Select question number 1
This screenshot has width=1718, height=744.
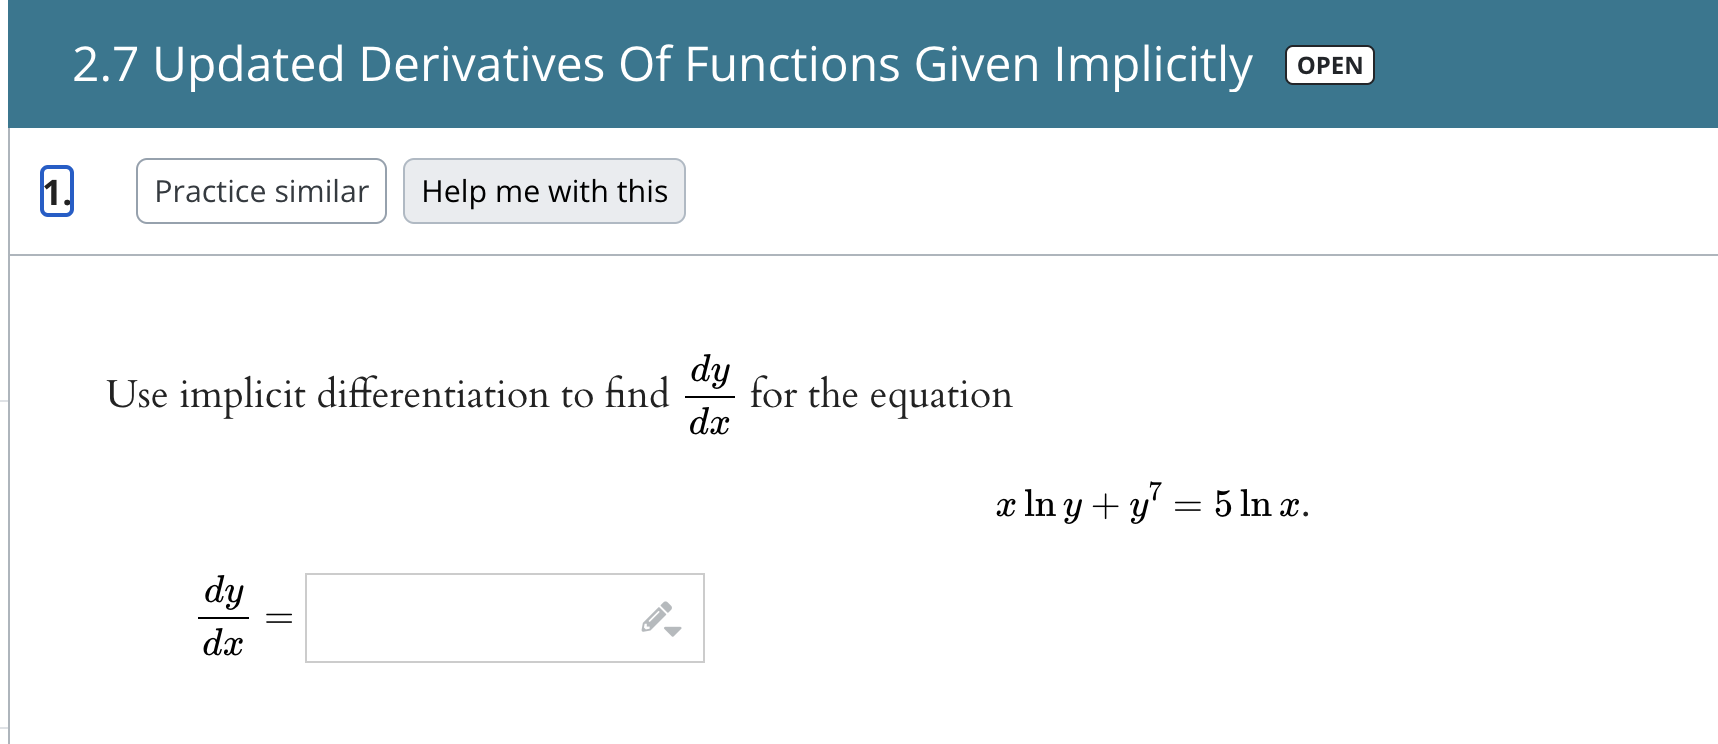pyautogui.click(x=57, y=191)
